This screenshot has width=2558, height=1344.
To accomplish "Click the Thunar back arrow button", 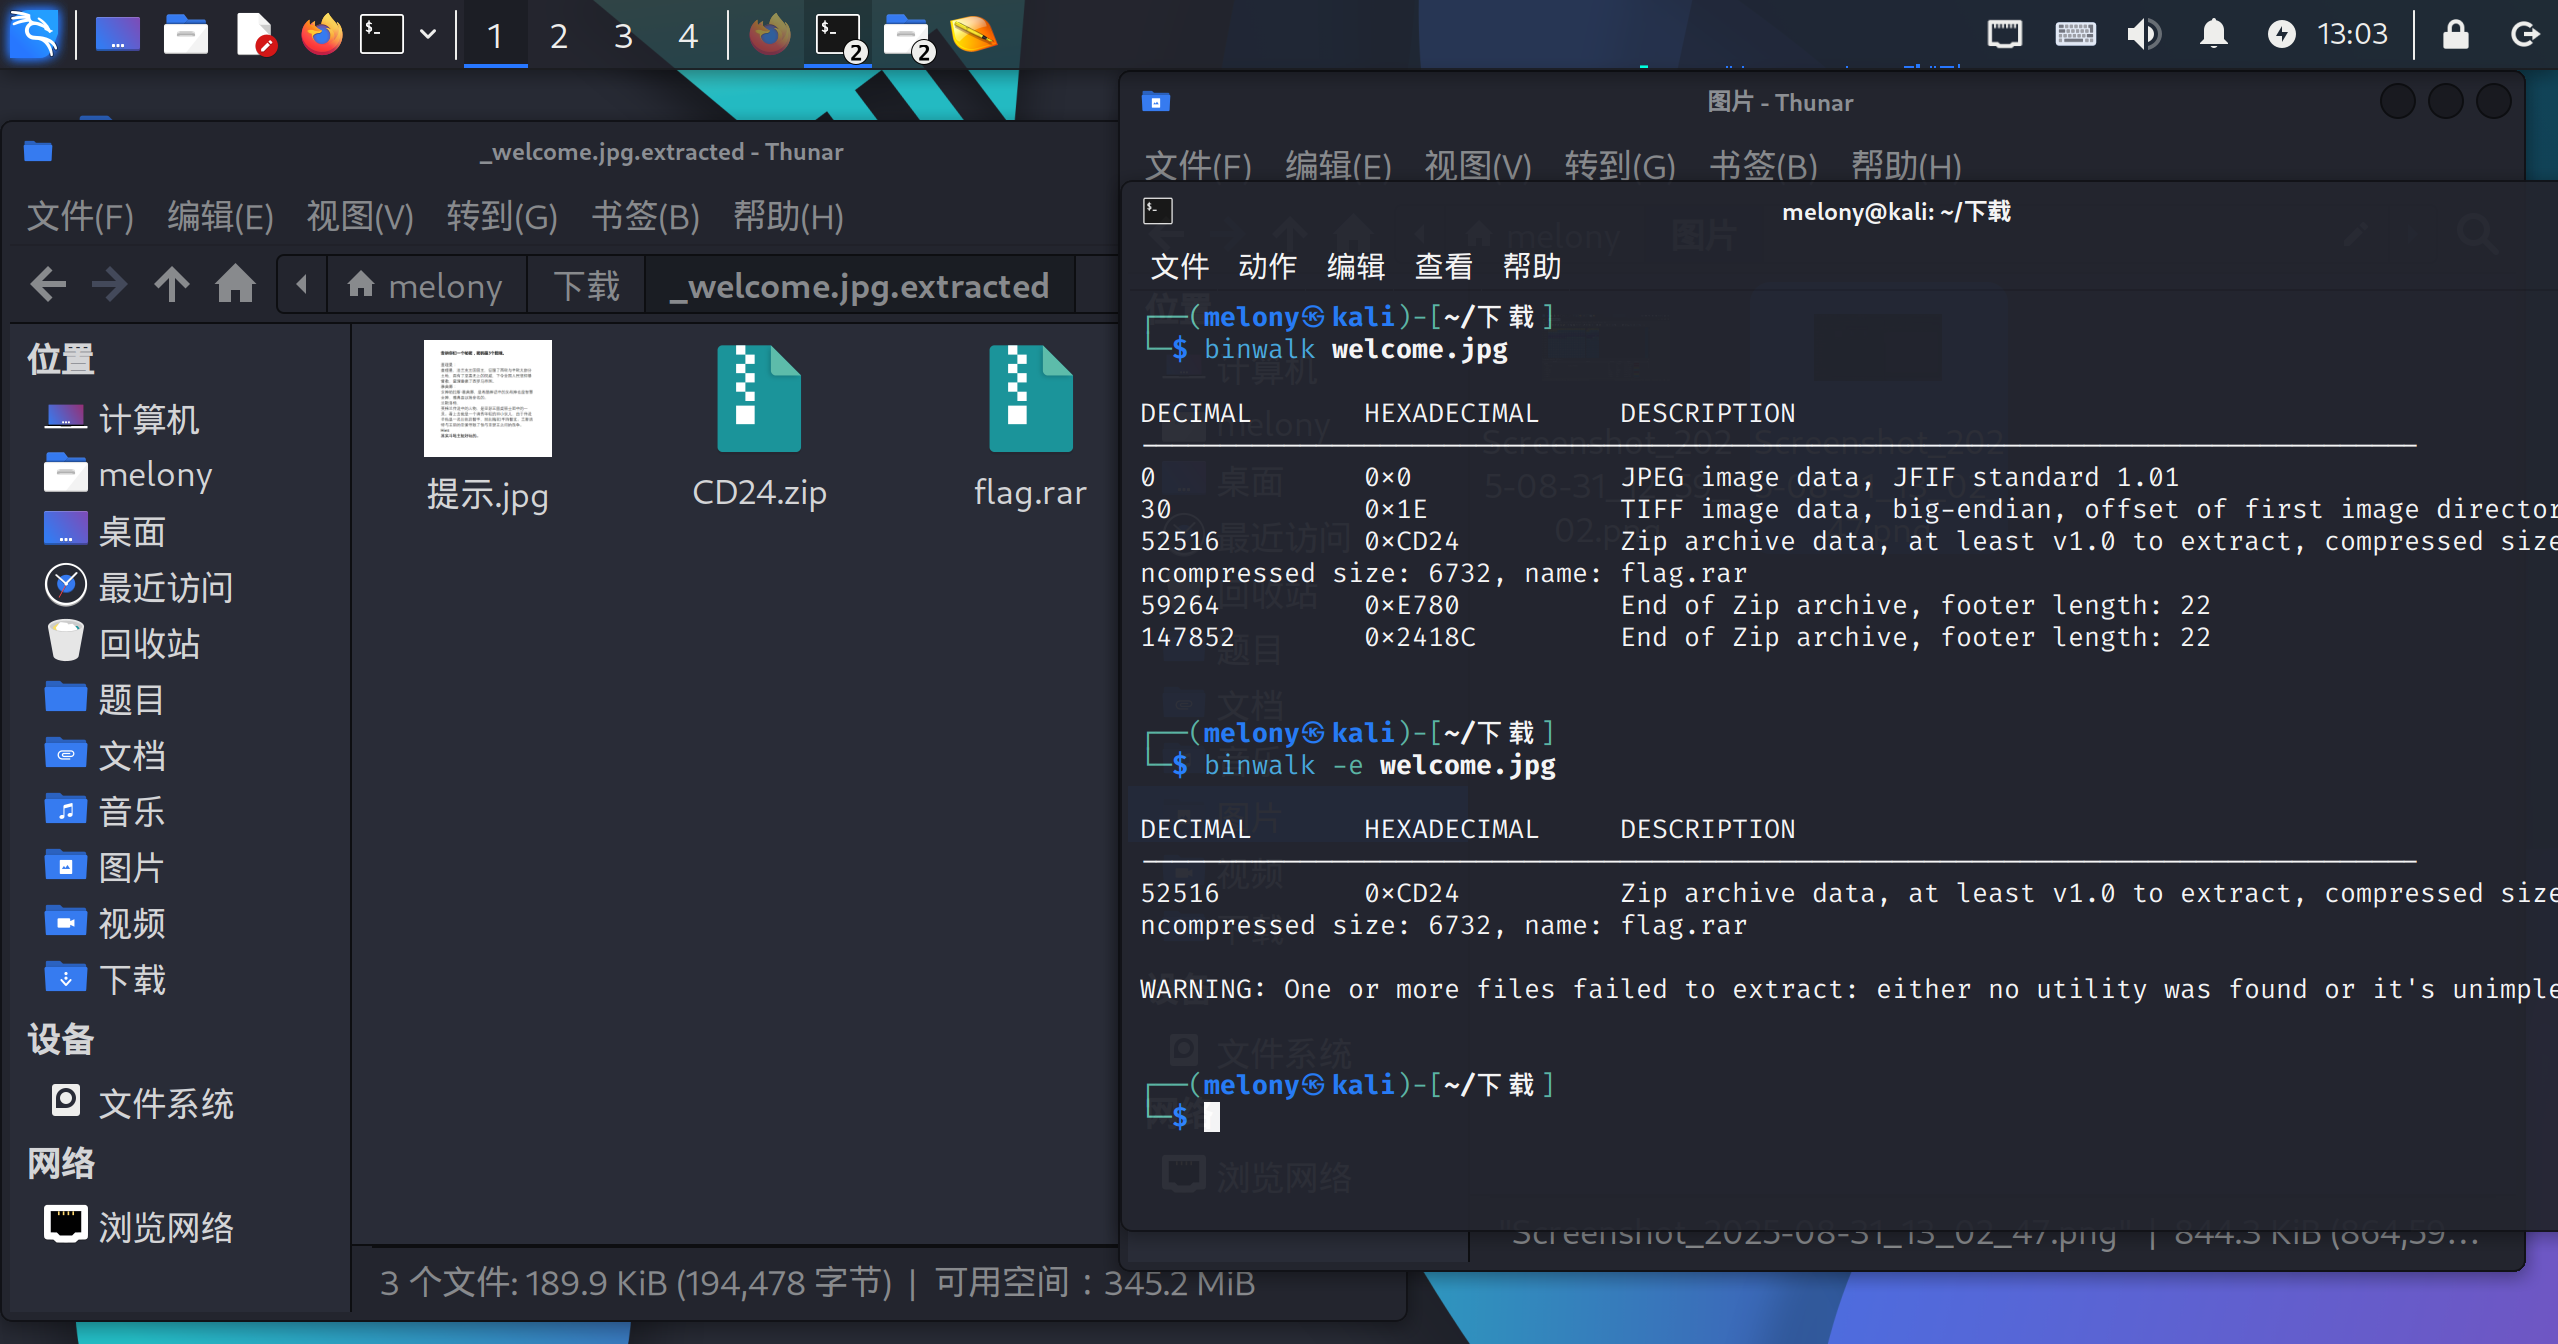I will 48,286.
